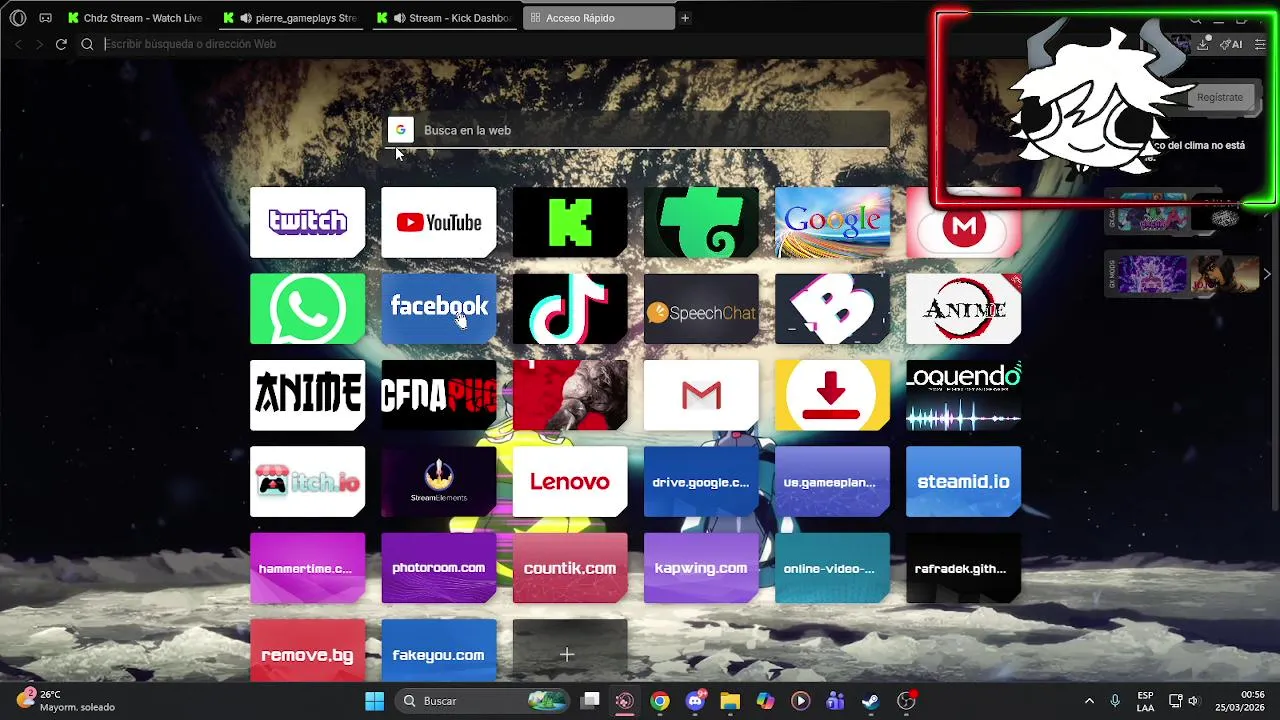Screen dimensions: 1280x720
Task: Open the Loquendo speed dial tile
Action: tap(963, 395)
